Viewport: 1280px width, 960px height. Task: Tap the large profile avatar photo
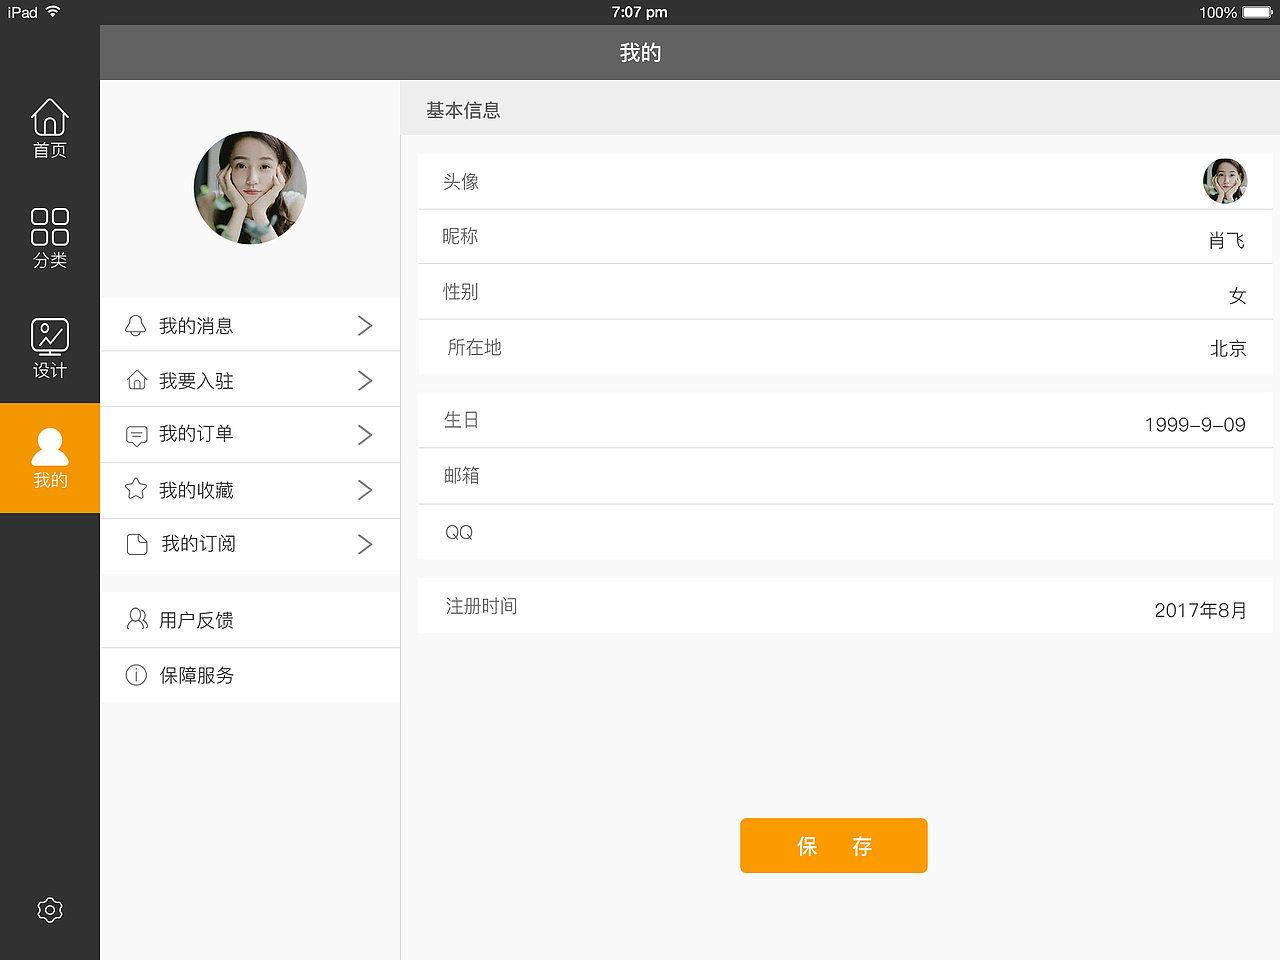tap(250, 188)
